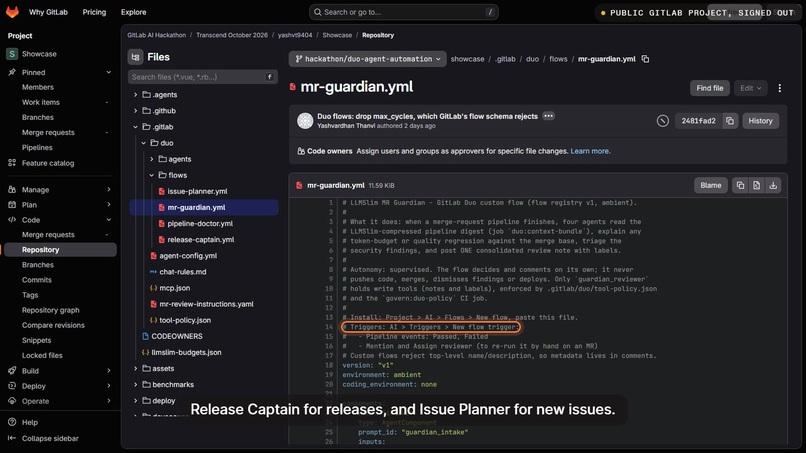The image size is (806, 453).
Task: Open the Edit dropdown
Action: click(750, 88)
